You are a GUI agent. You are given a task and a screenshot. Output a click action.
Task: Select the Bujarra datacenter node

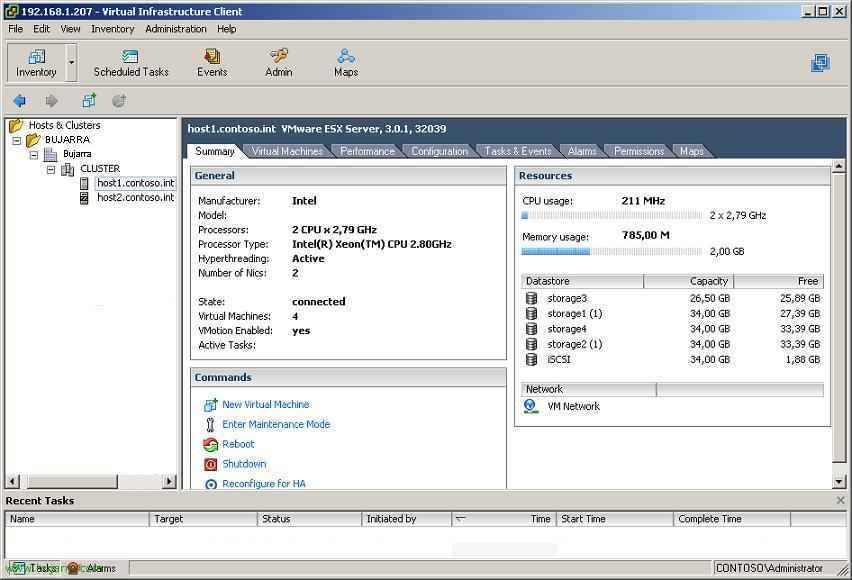77,154
